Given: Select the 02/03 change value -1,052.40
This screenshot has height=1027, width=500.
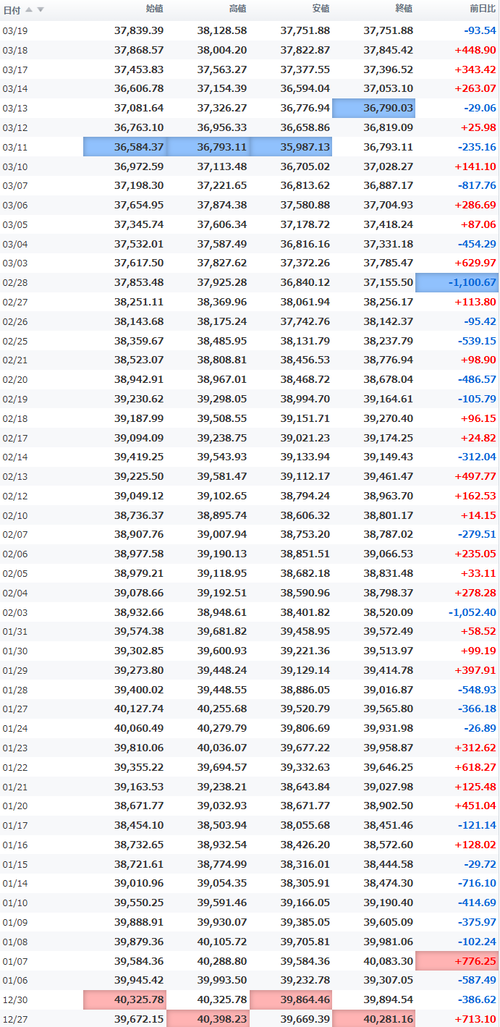Looking at the screenshot, I should click(x=472, y=612).
